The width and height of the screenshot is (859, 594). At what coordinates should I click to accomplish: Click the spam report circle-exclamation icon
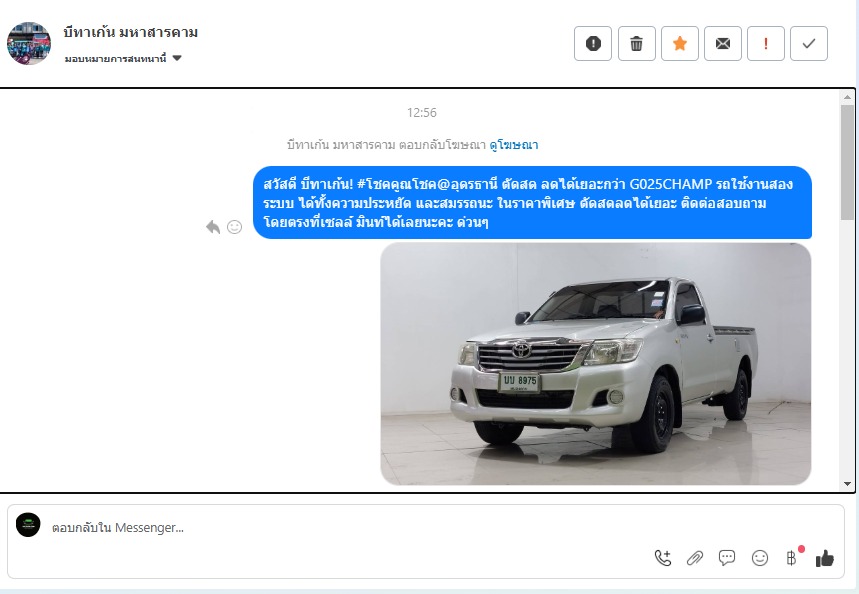point(593,44)
